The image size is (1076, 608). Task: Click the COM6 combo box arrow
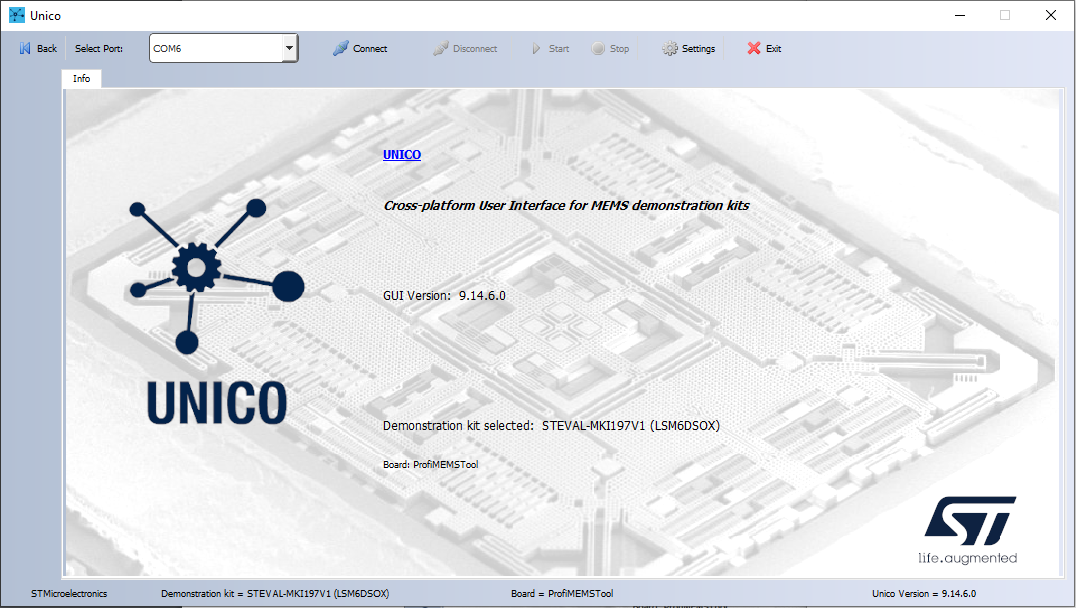point(289,47)
